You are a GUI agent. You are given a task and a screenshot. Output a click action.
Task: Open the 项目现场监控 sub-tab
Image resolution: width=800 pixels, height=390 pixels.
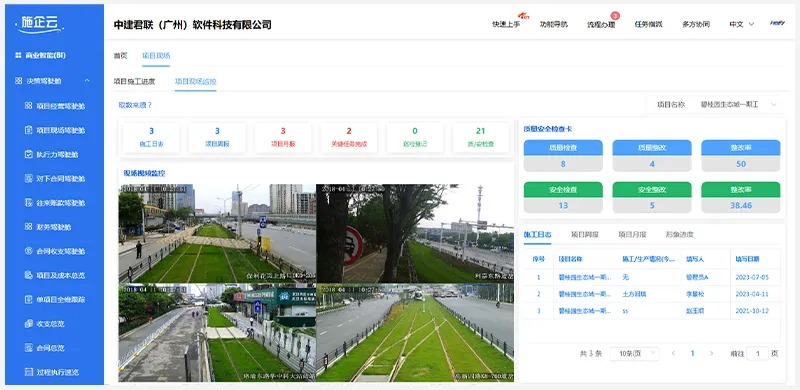(x=195, y=81)
